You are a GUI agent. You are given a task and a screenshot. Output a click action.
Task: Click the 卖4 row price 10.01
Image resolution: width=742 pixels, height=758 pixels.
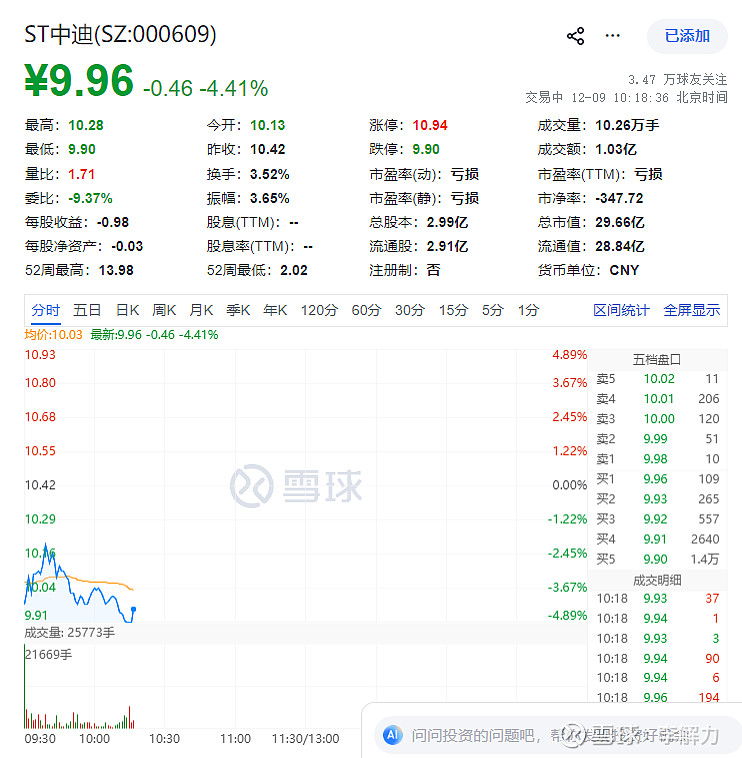click(x=658, y=399)
